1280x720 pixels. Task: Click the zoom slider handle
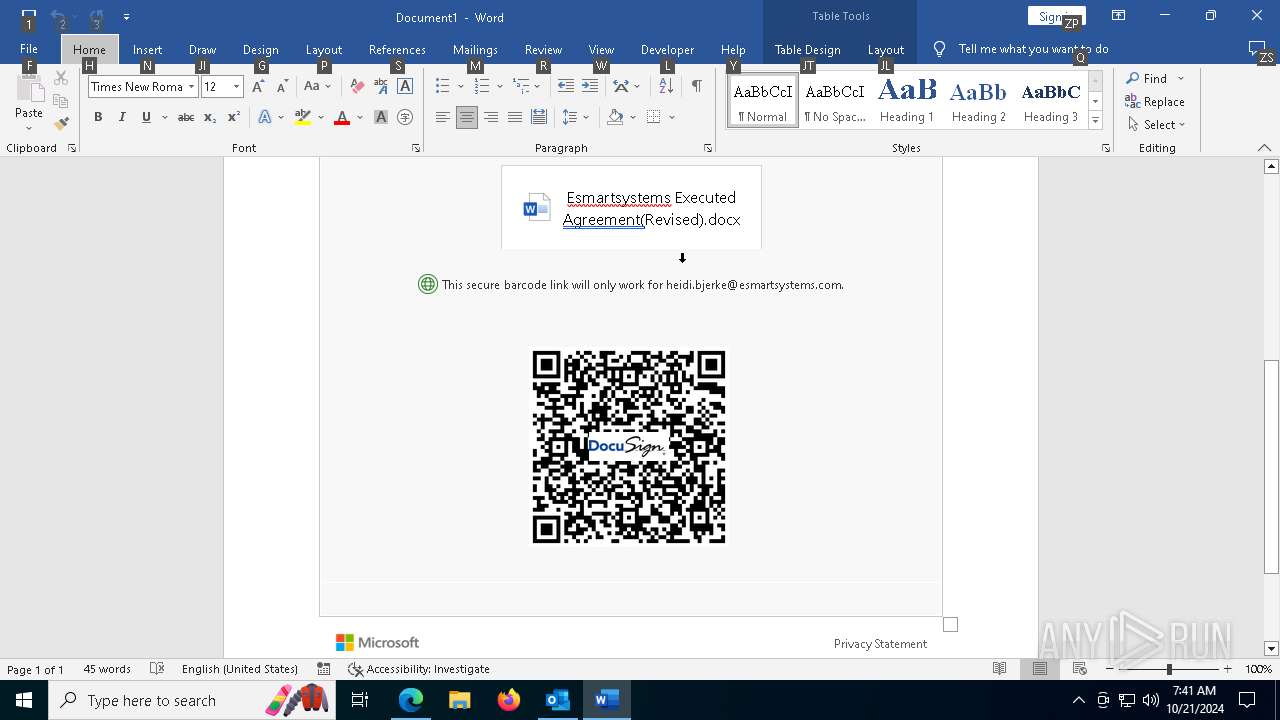point(1169,669)
